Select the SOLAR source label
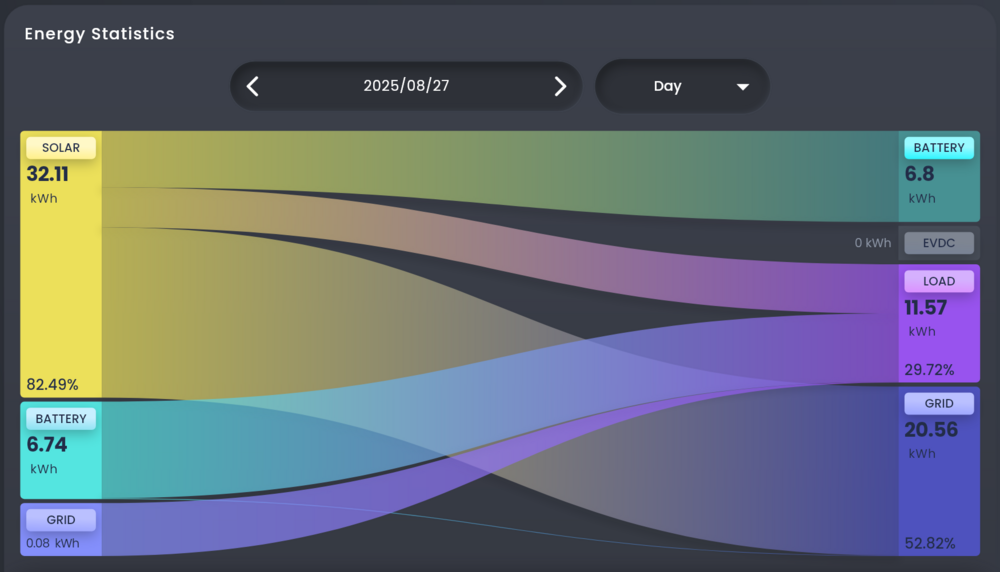 point(61,148)
